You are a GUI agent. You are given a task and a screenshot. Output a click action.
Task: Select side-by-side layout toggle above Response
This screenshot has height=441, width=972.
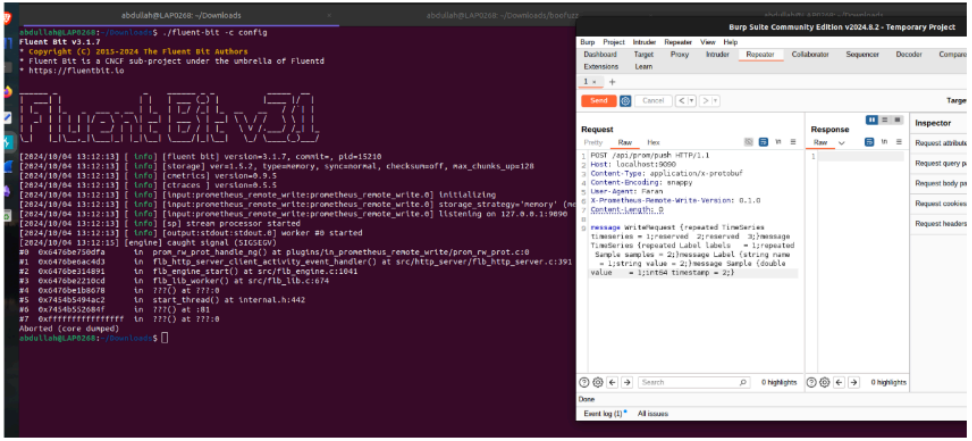coord(872,120)
